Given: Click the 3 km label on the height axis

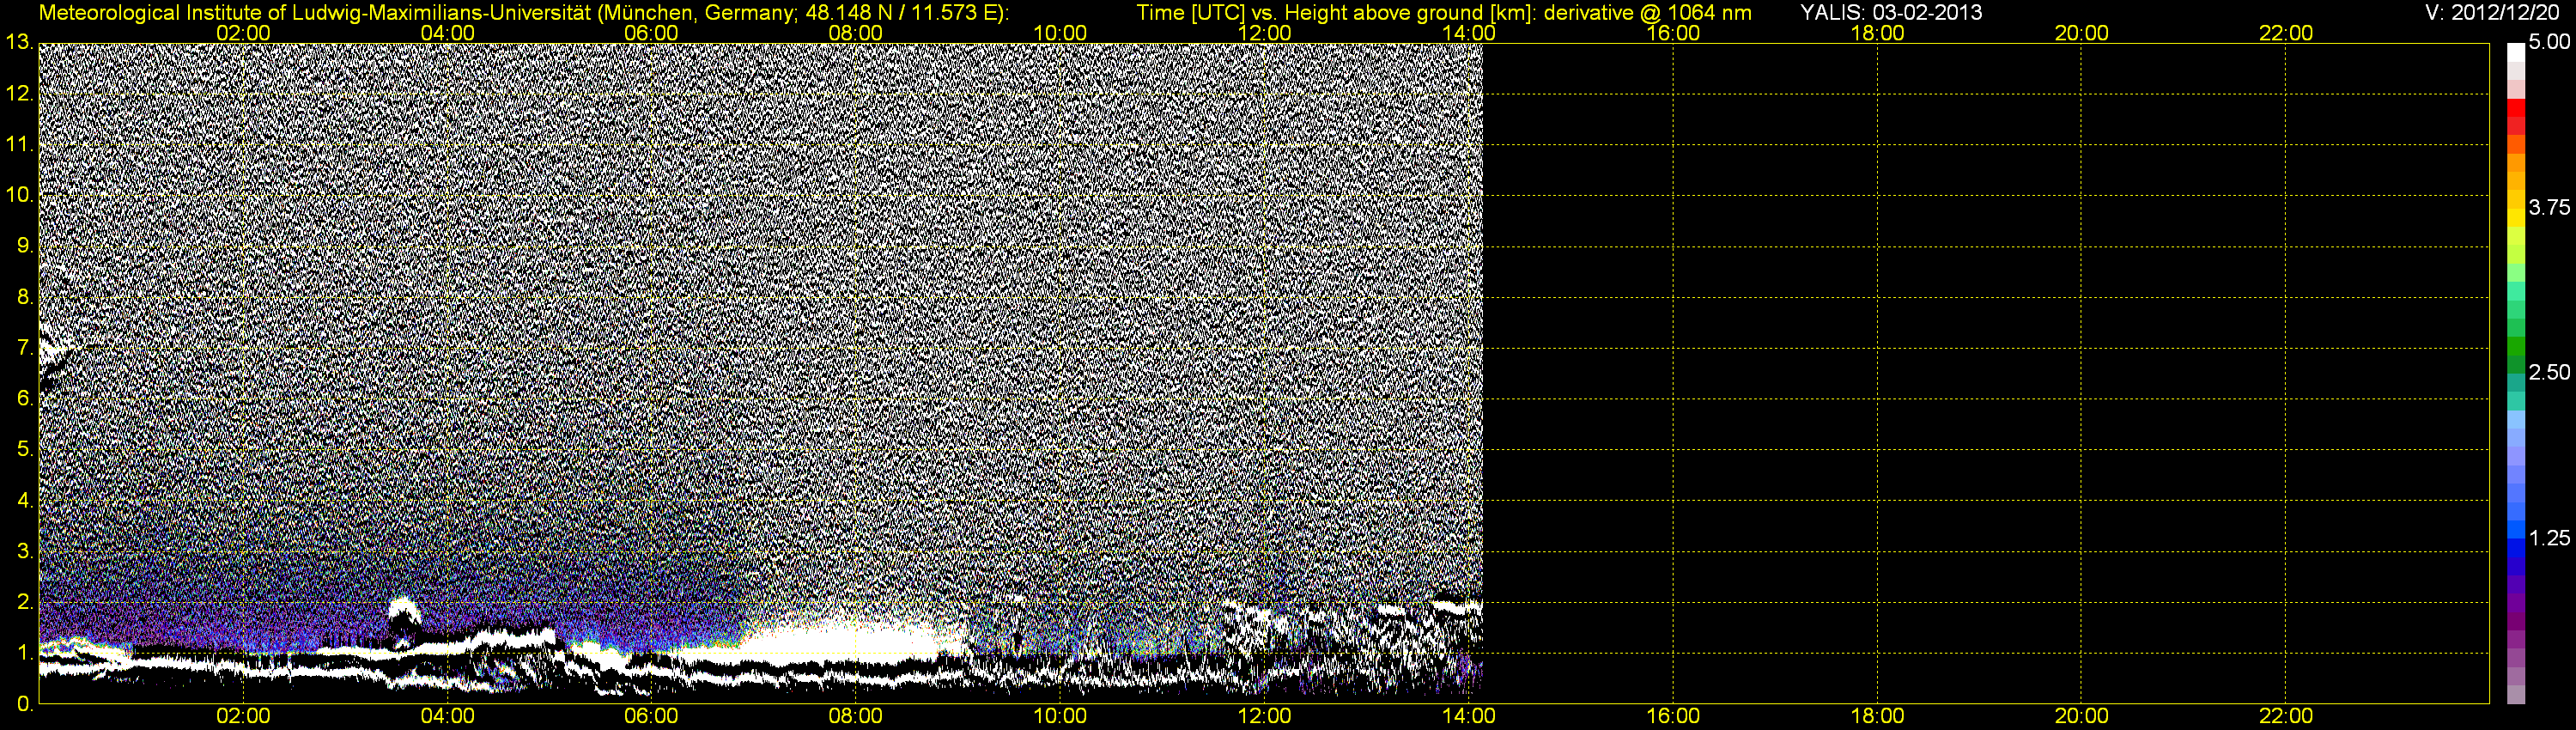Looking at the screenshot, I should [x=24, y=551].
